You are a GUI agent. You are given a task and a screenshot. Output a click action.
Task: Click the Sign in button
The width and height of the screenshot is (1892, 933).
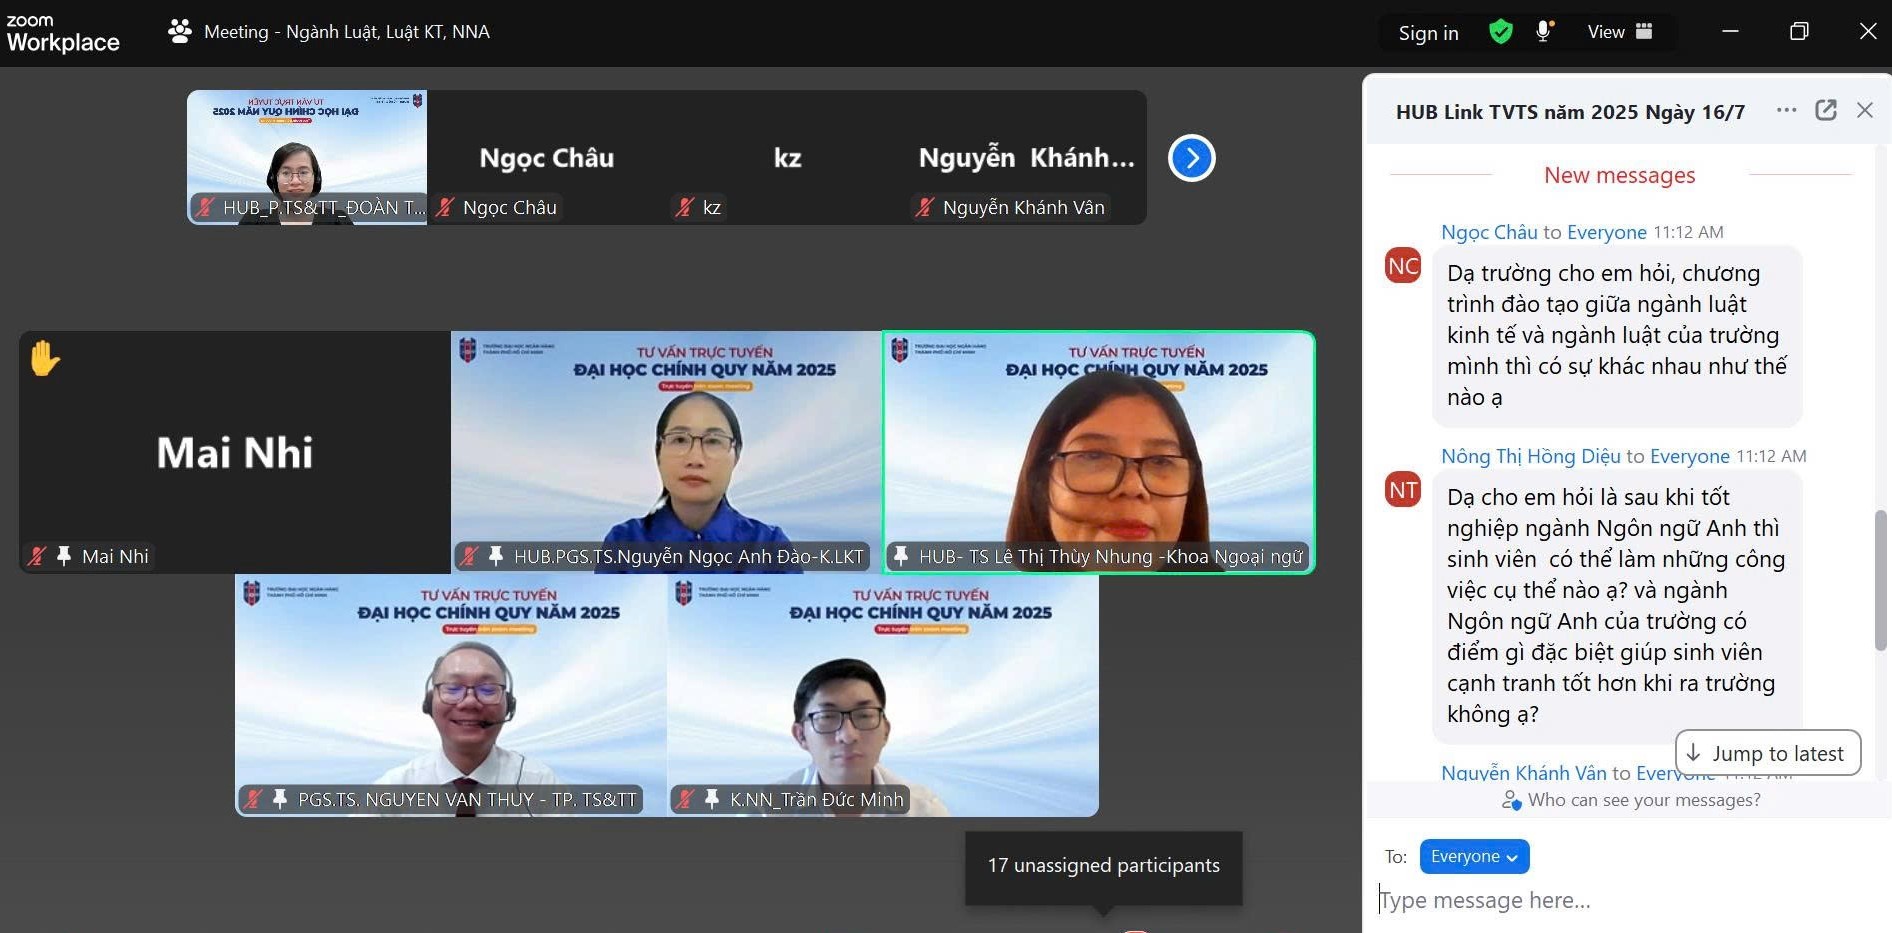click(1428, 33)
